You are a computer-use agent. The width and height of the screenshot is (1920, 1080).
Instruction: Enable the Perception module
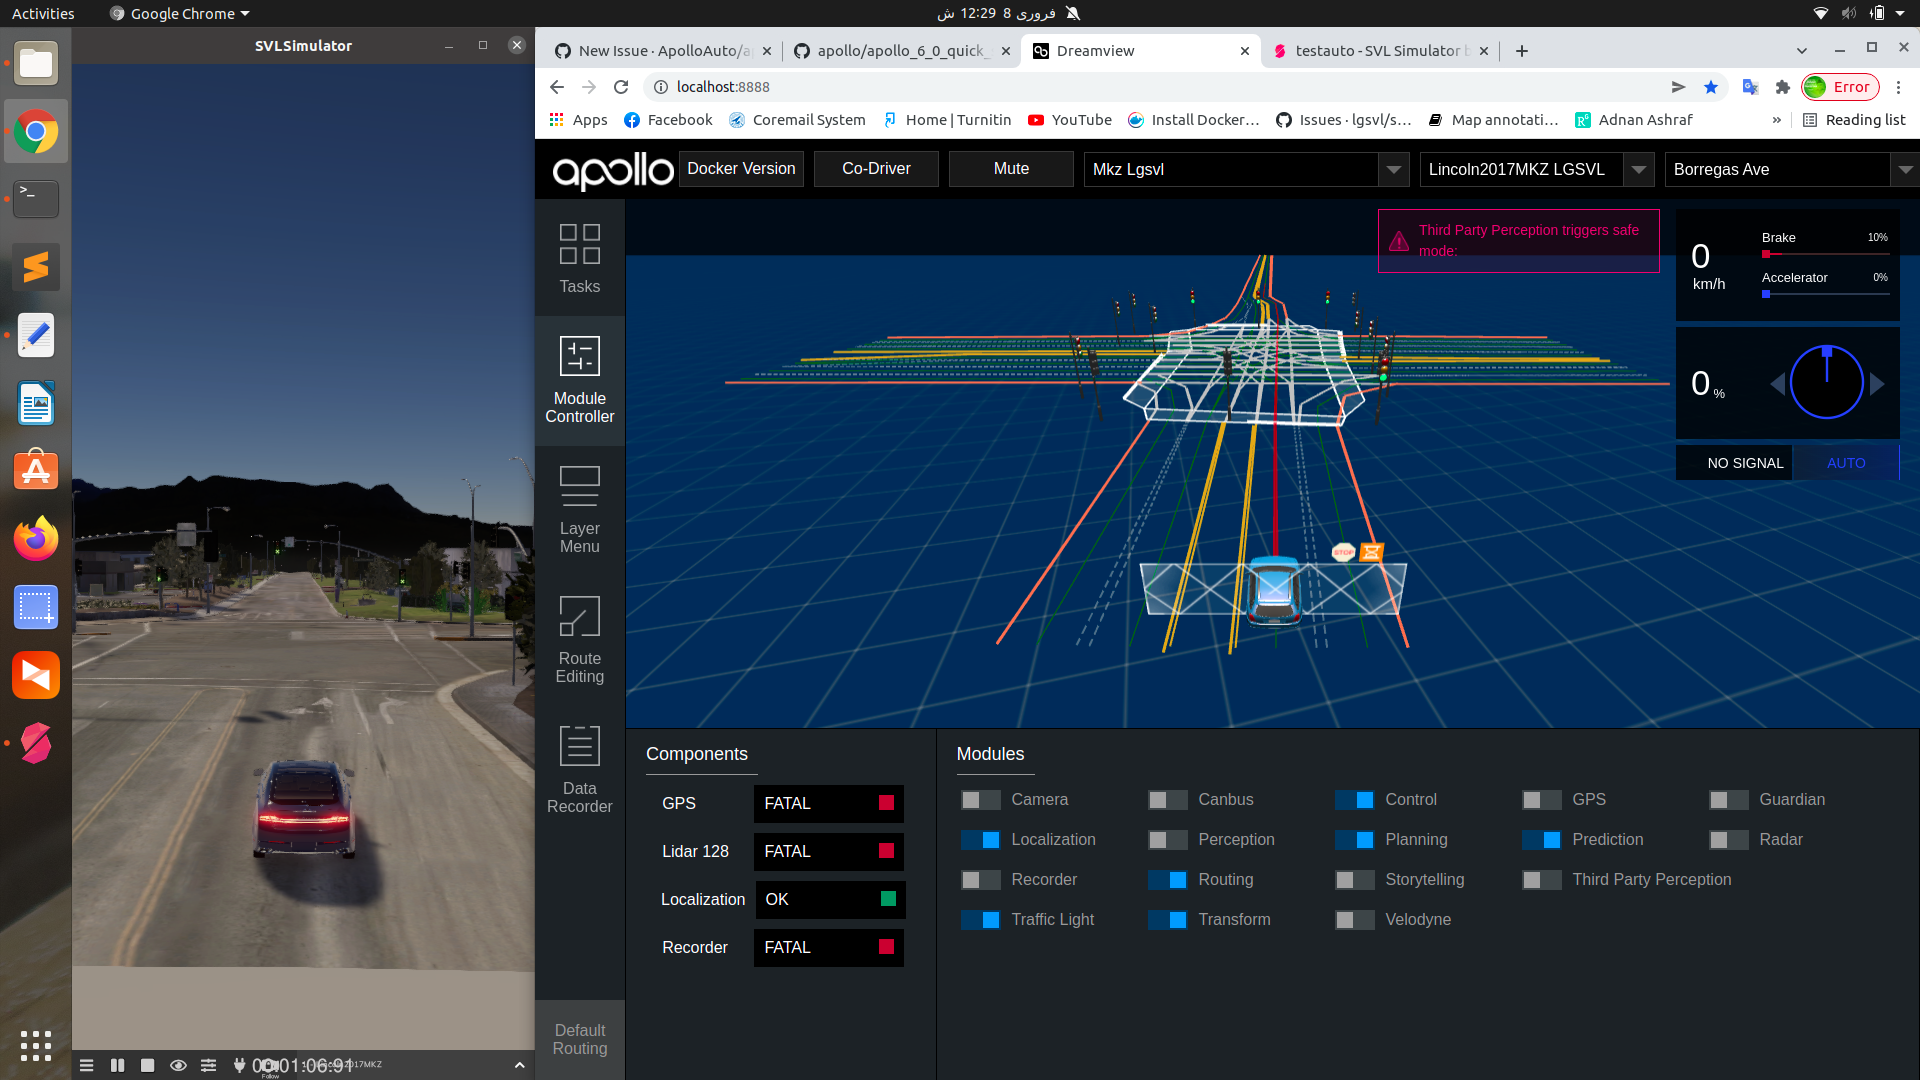coord(1167,840)
